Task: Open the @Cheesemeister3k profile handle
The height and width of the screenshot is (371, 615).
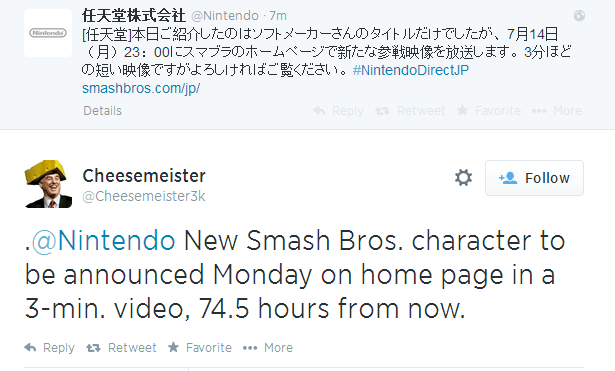Action: pyautogui.click(x=144, y=196)
